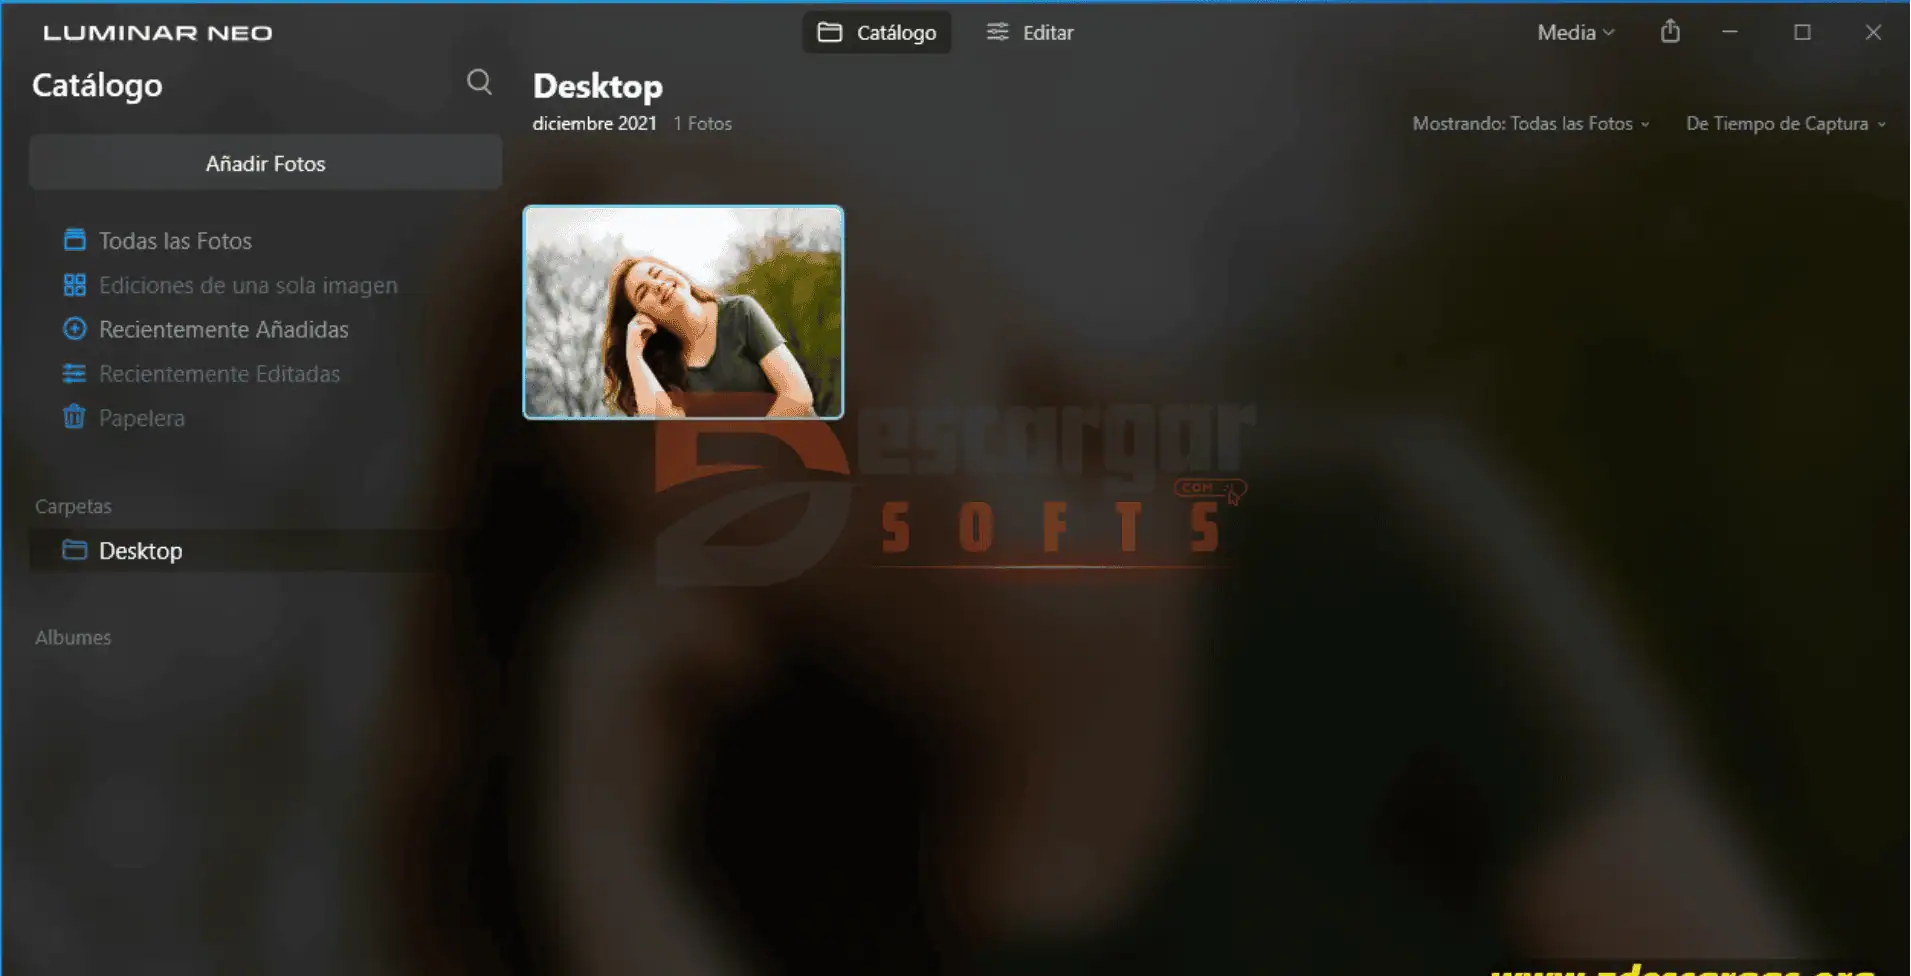Switch to the Editar tab
Image resolution: width=1911 pixels, height=976 pixels.
pos(1030,32)
